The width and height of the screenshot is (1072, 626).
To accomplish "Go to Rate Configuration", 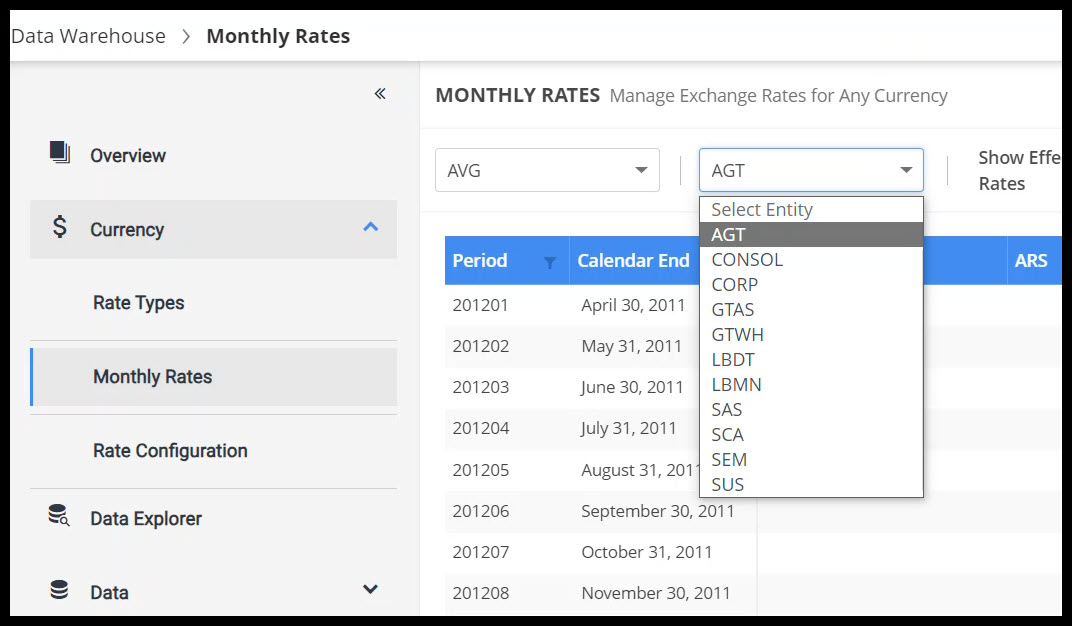I will coord(170,451).
